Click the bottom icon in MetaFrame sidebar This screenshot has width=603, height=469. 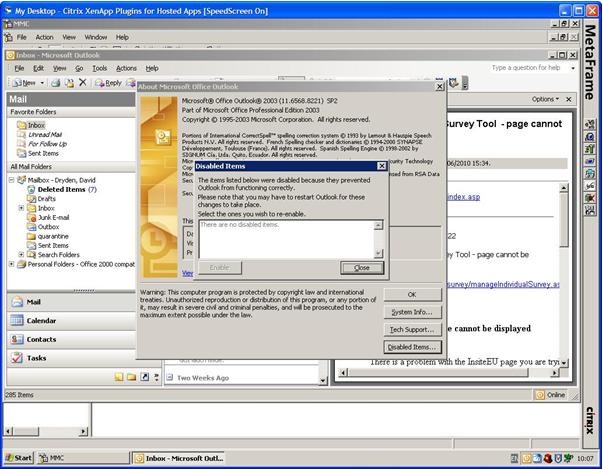coord(590,211)
